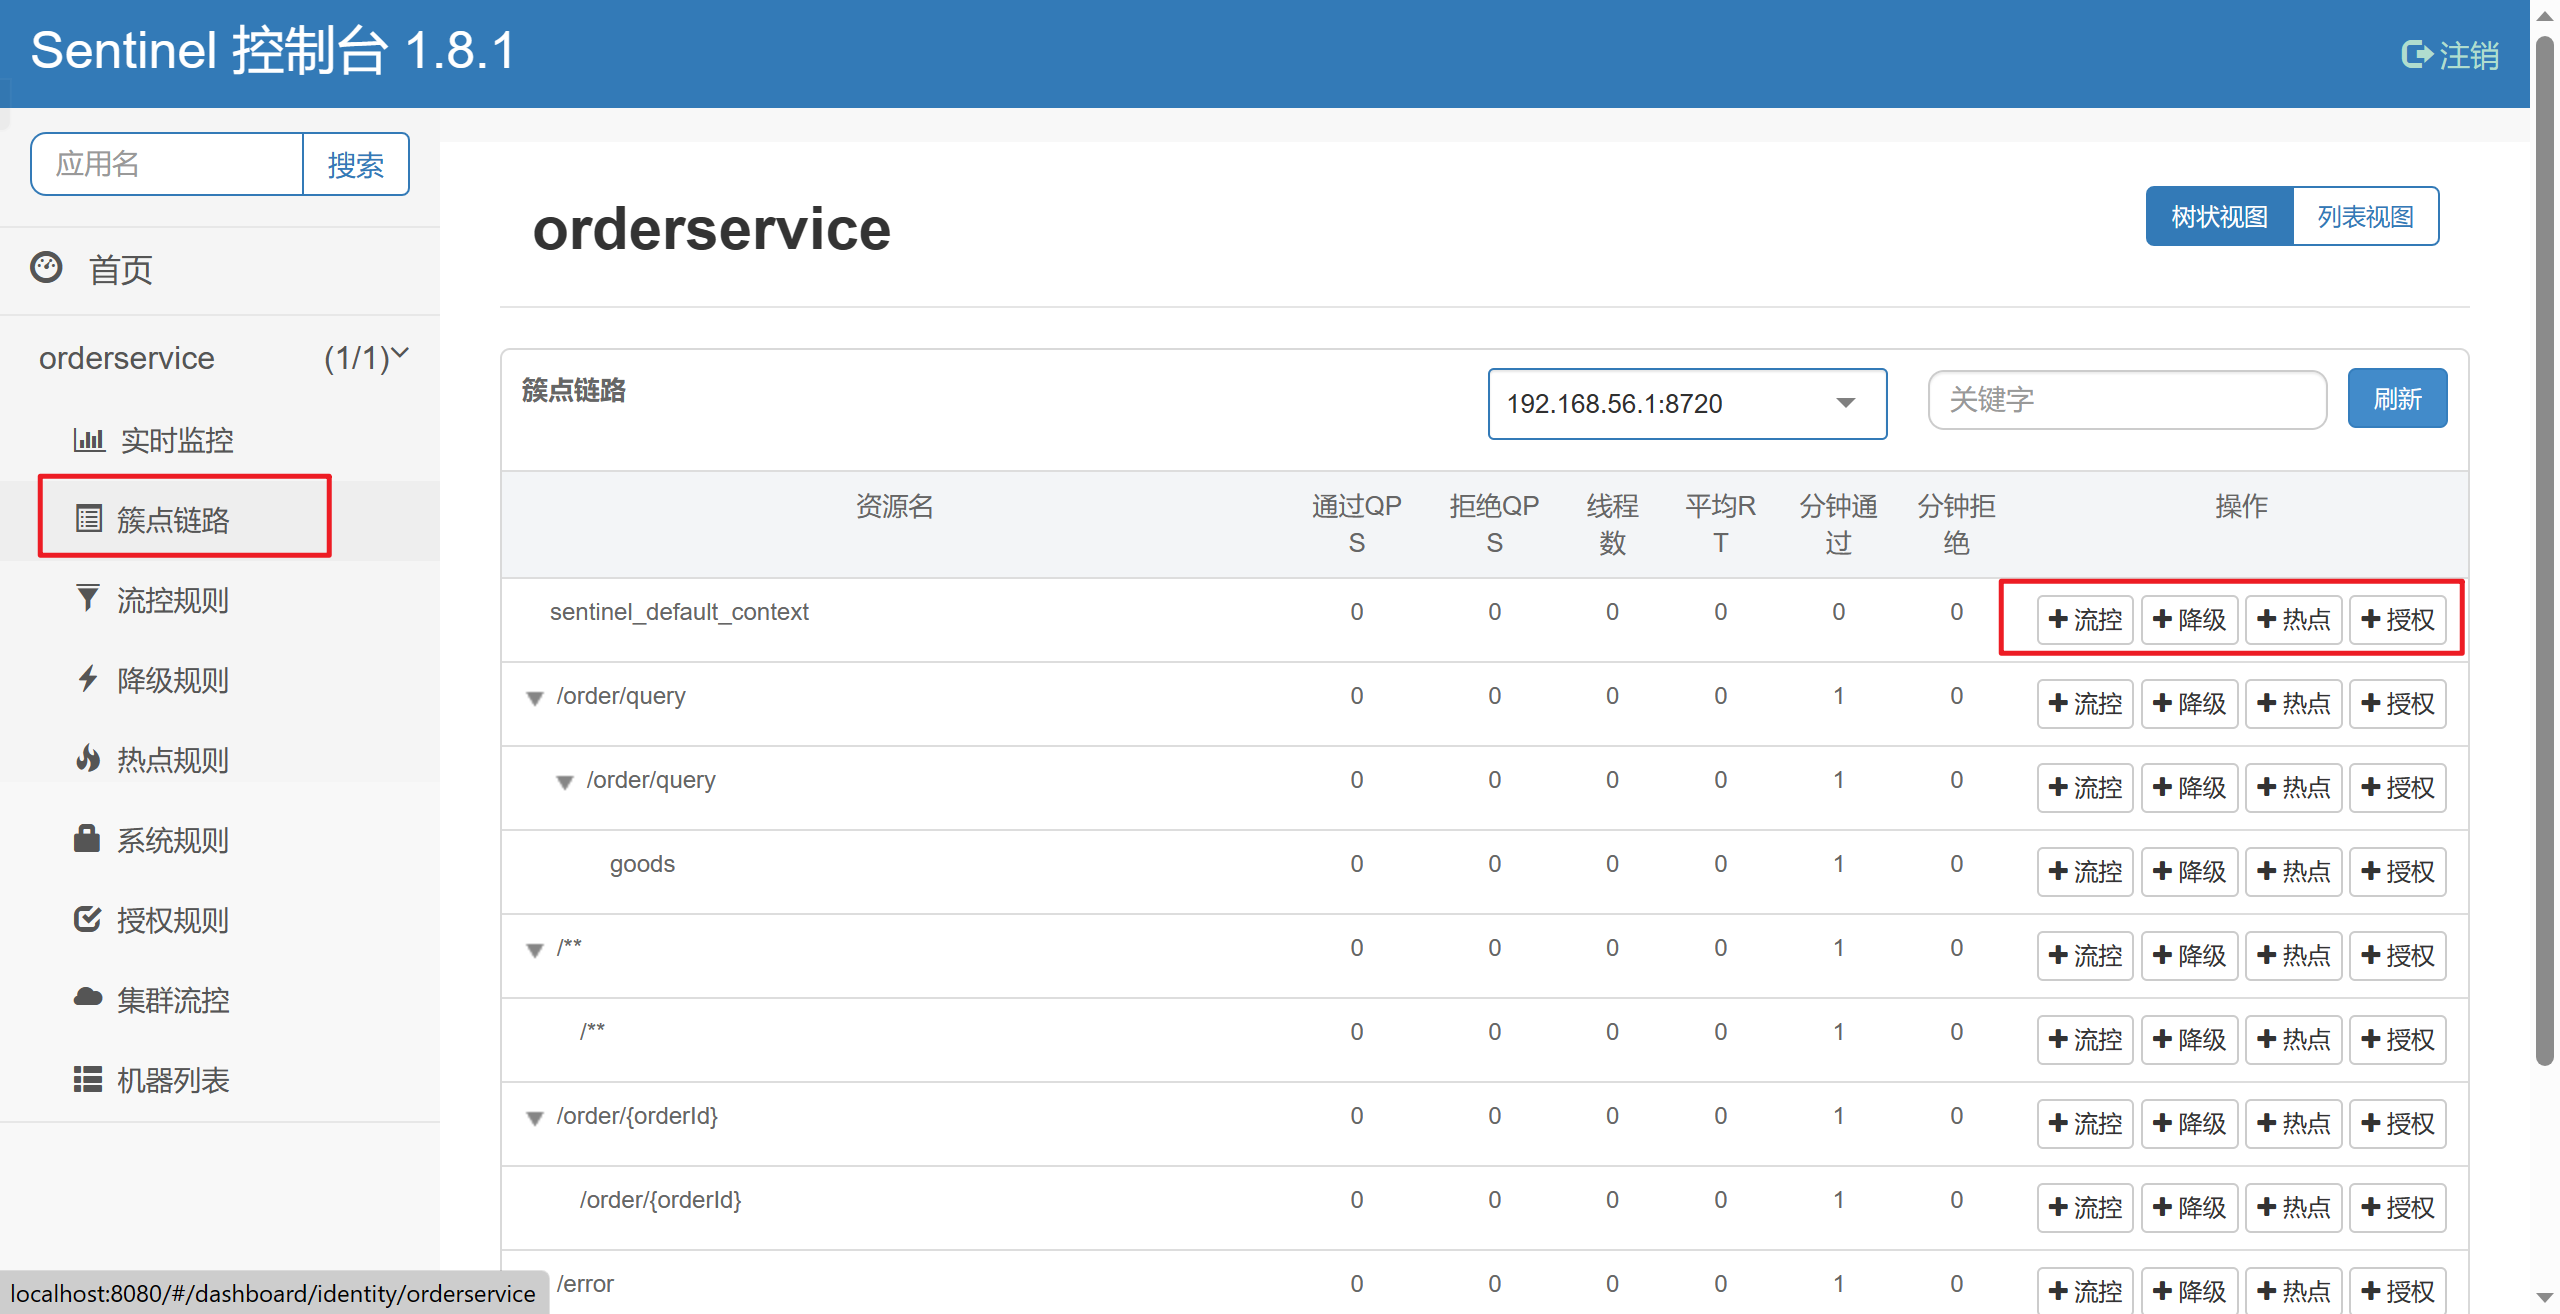Click the 关键字 keyword input field

(x=2127, y=400)
